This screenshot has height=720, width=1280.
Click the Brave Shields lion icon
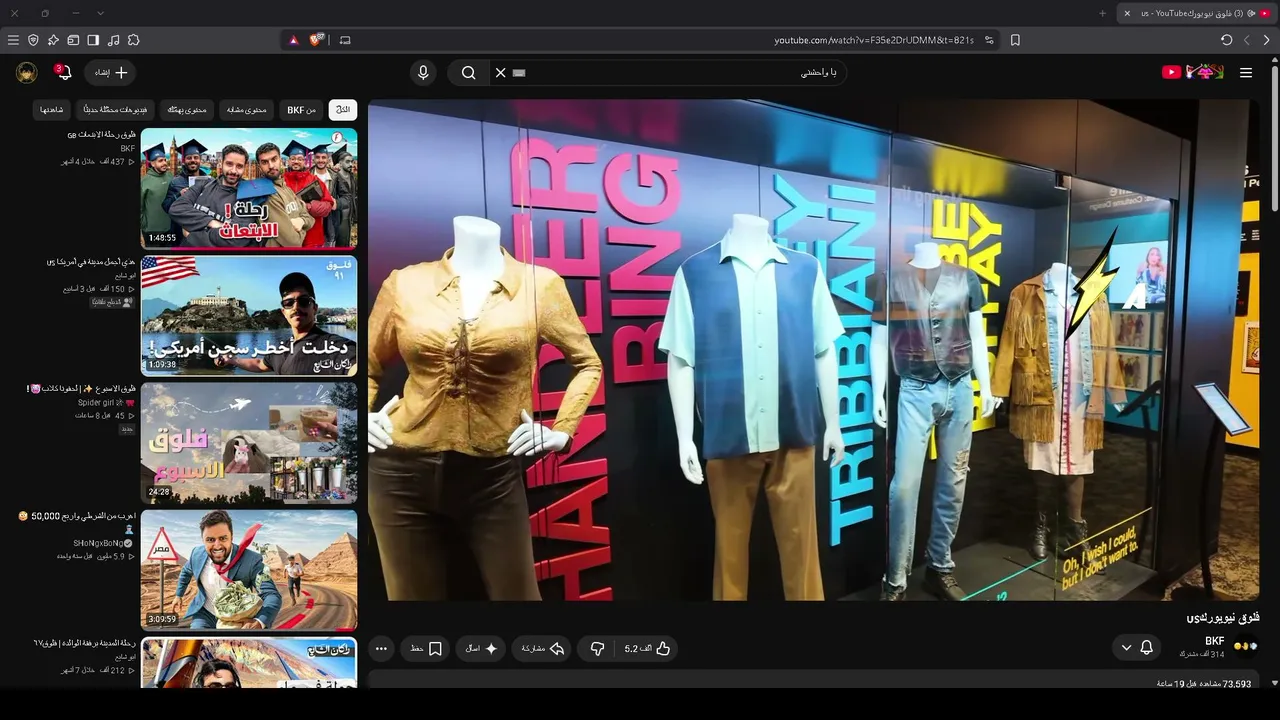click(x=316, y=40)
